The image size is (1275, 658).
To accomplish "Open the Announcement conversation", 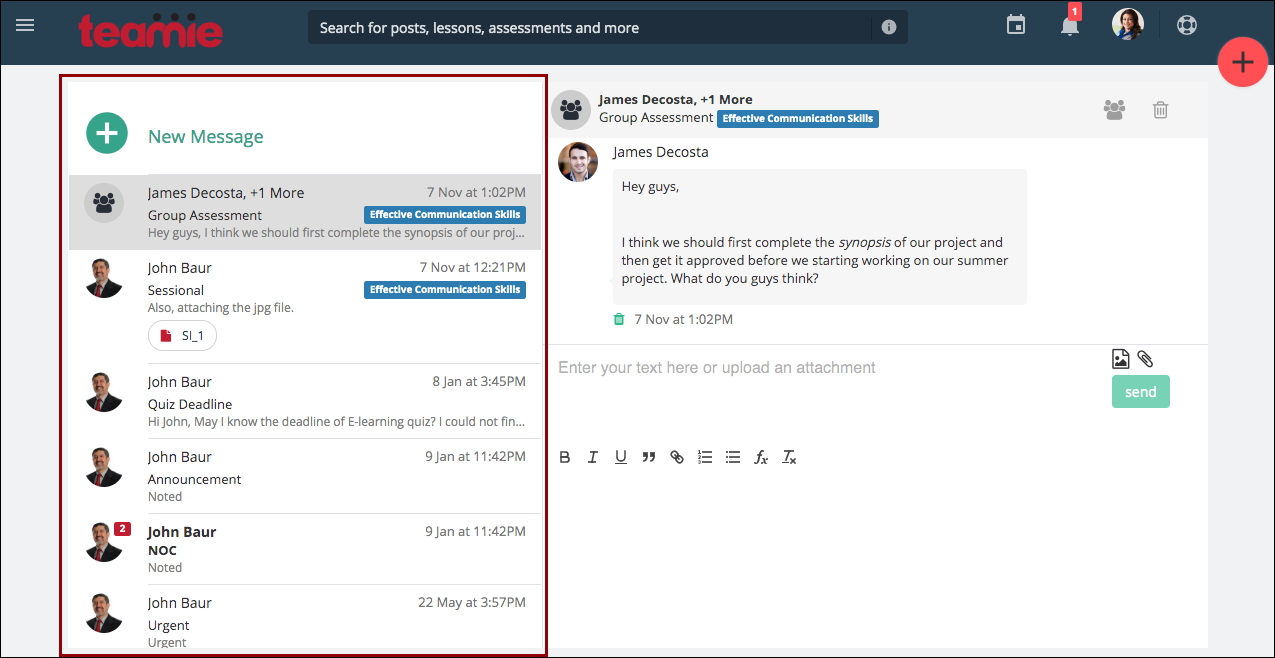I will click(305, 476).
